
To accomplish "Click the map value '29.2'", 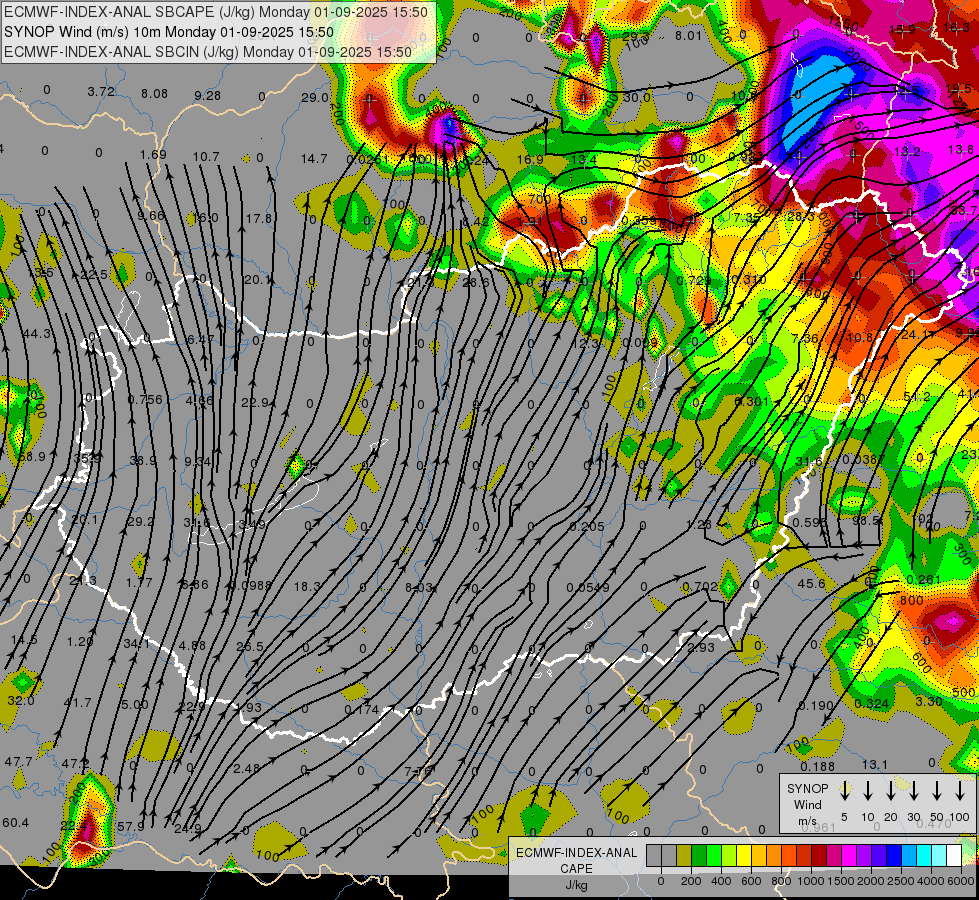I will coord(140,522).
